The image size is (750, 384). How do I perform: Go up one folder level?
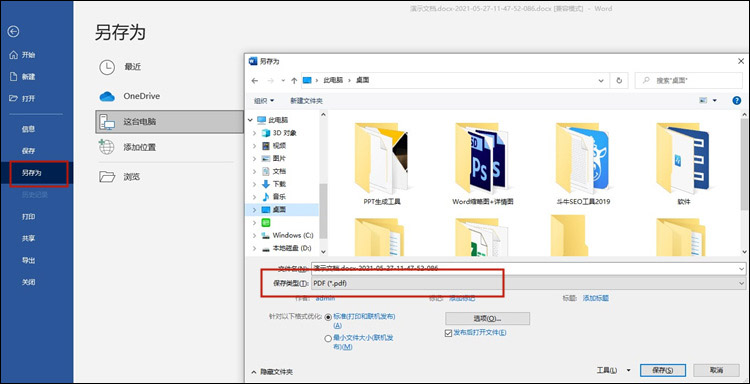(x=294, y=81)
